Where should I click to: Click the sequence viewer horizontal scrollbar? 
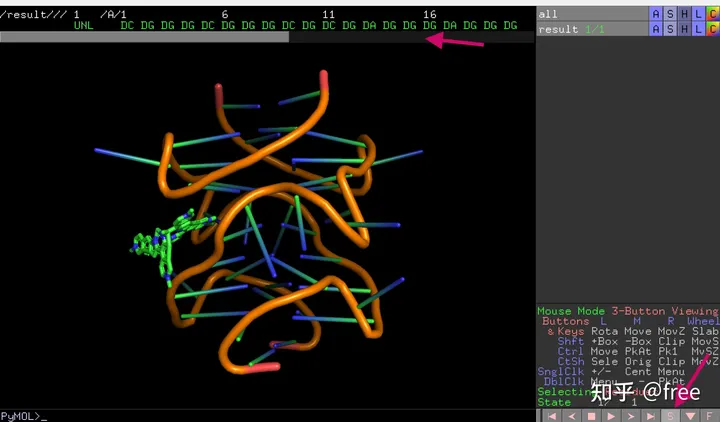click(145, 37)
